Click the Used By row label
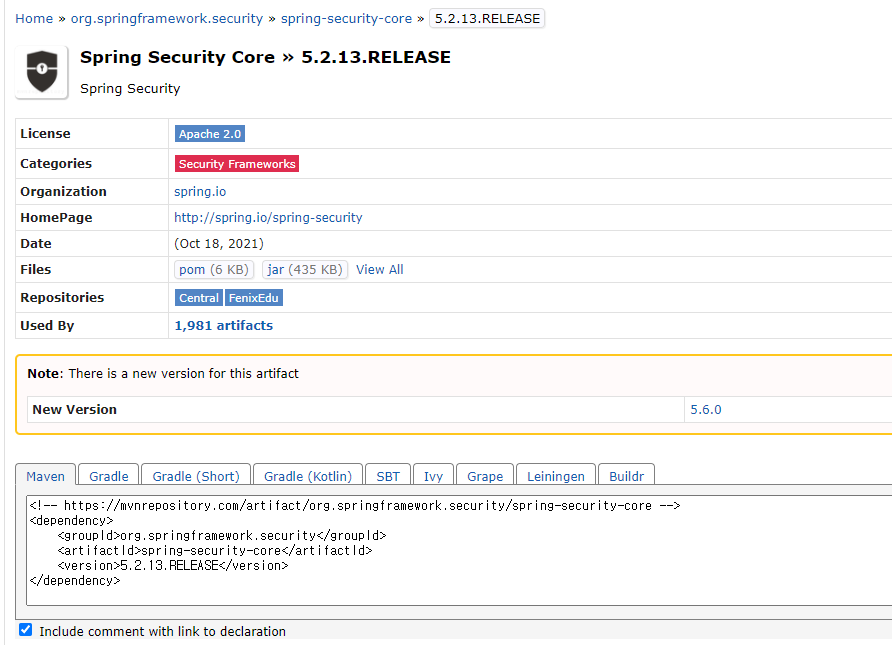 pos(47,325)
